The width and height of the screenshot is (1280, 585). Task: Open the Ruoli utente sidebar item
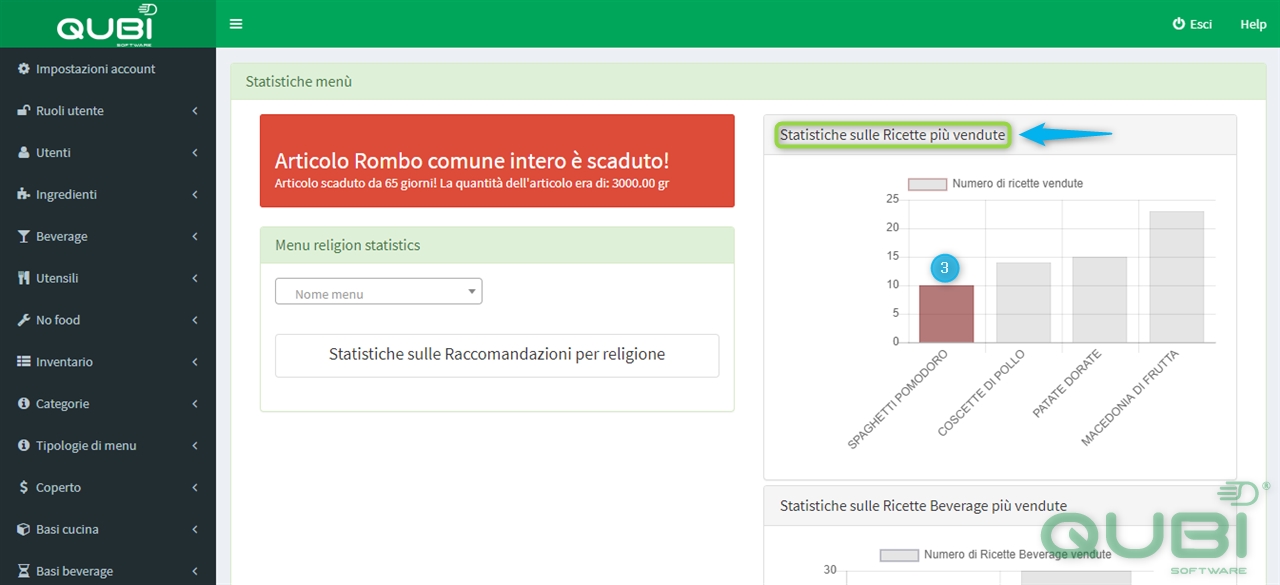pos(108,111)
